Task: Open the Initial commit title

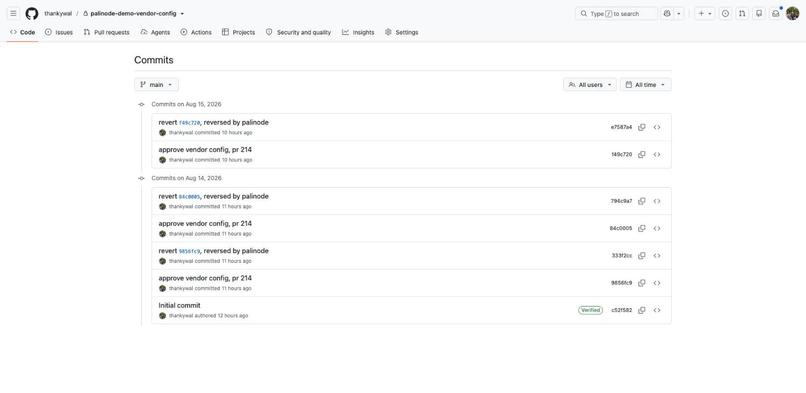Action: coord(179,305)
